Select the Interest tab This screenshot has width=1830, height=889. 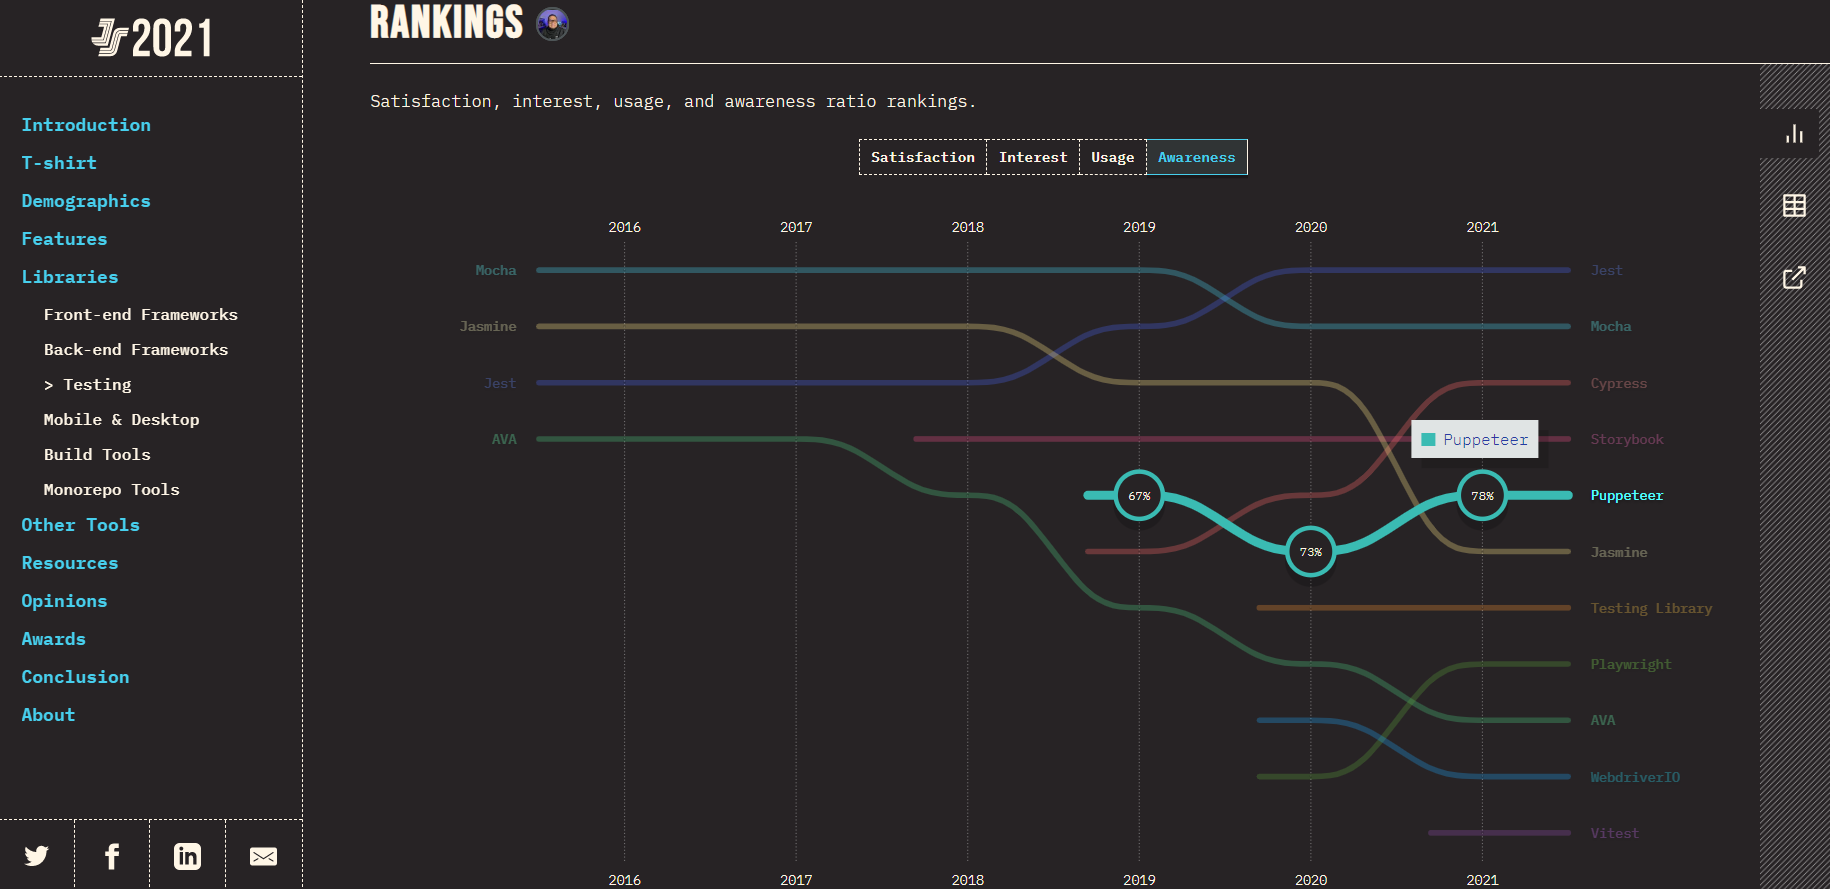point(1033,157)
